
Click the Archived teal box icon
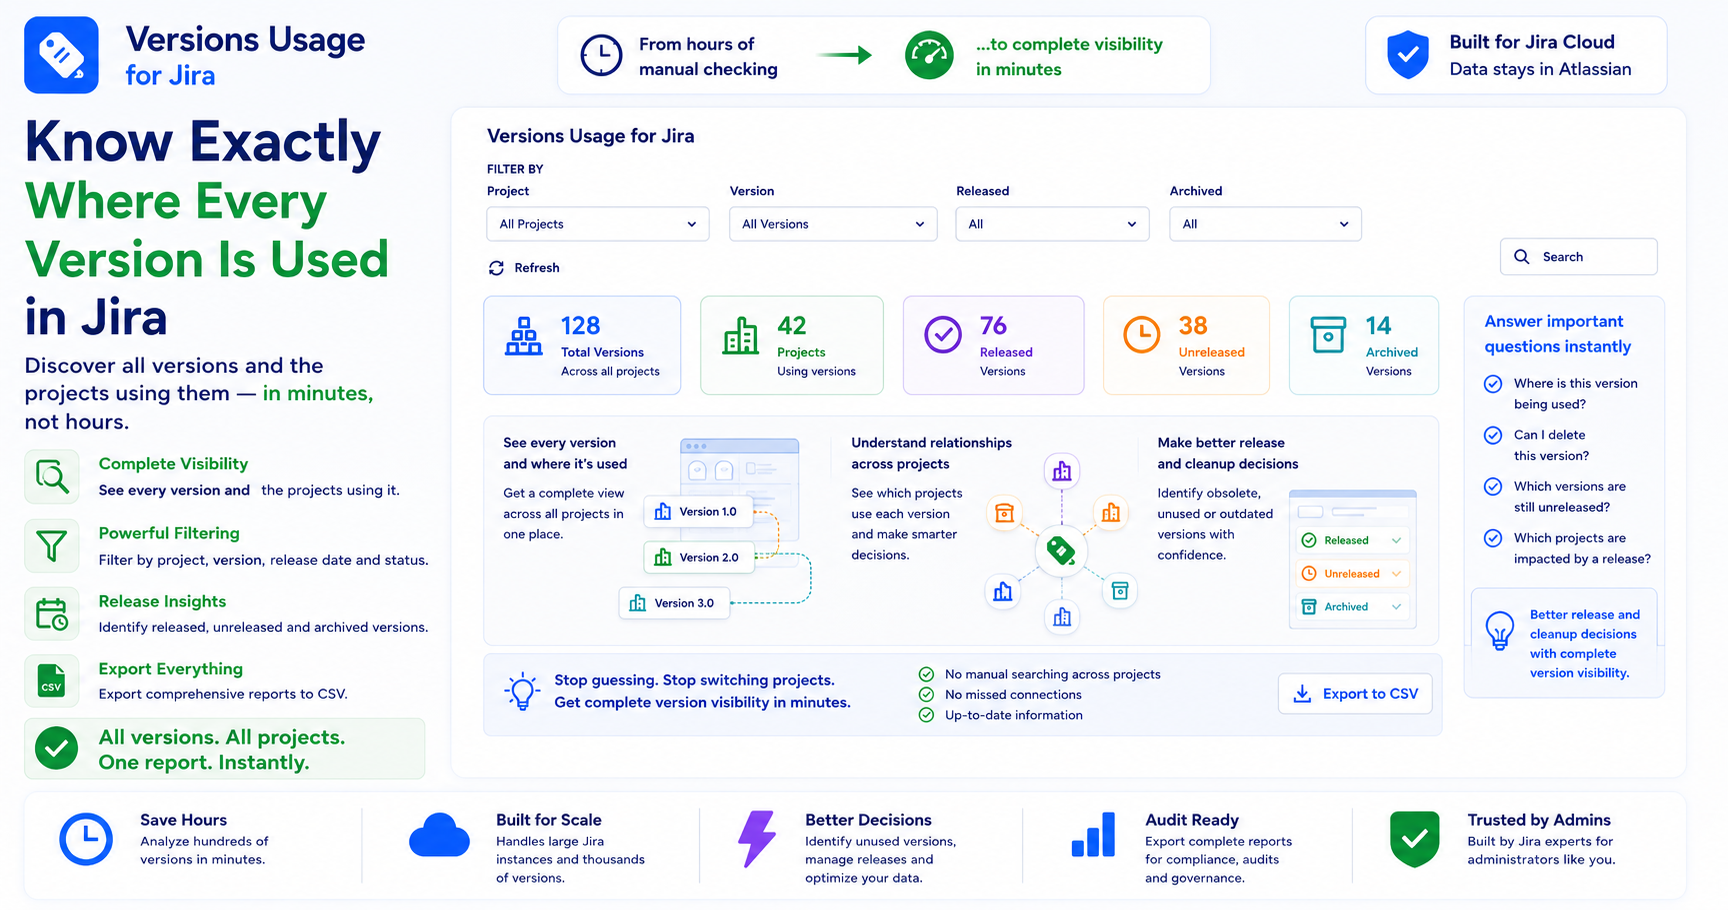tap(1328, 335)
